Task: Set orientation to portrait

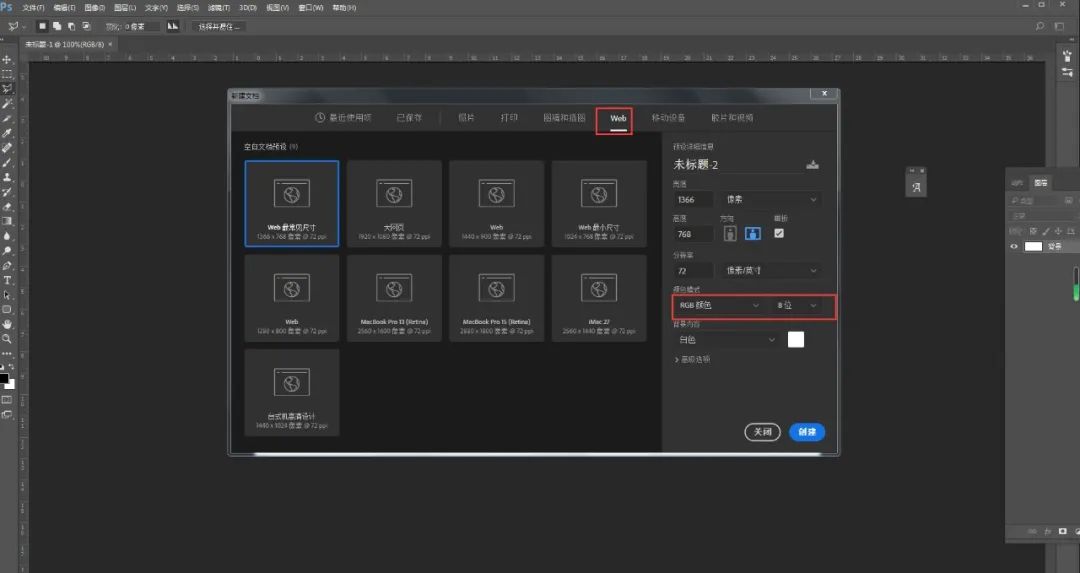Action: 730,233
